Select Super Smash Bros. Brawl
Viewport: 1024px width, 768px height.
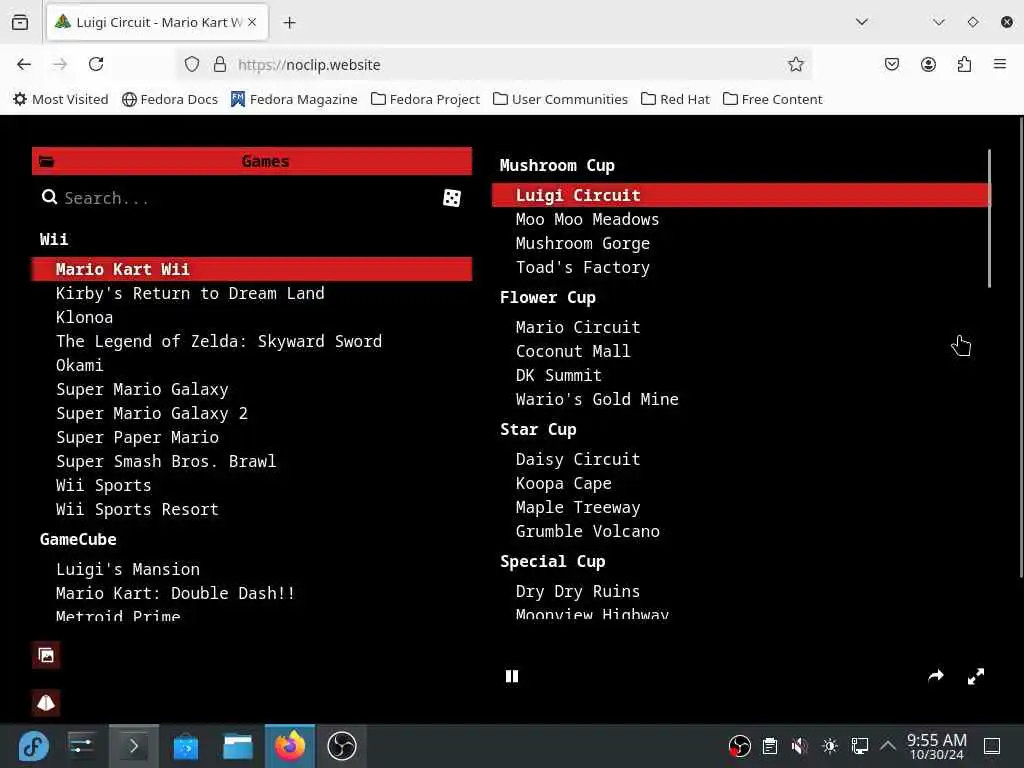point(252,462)
